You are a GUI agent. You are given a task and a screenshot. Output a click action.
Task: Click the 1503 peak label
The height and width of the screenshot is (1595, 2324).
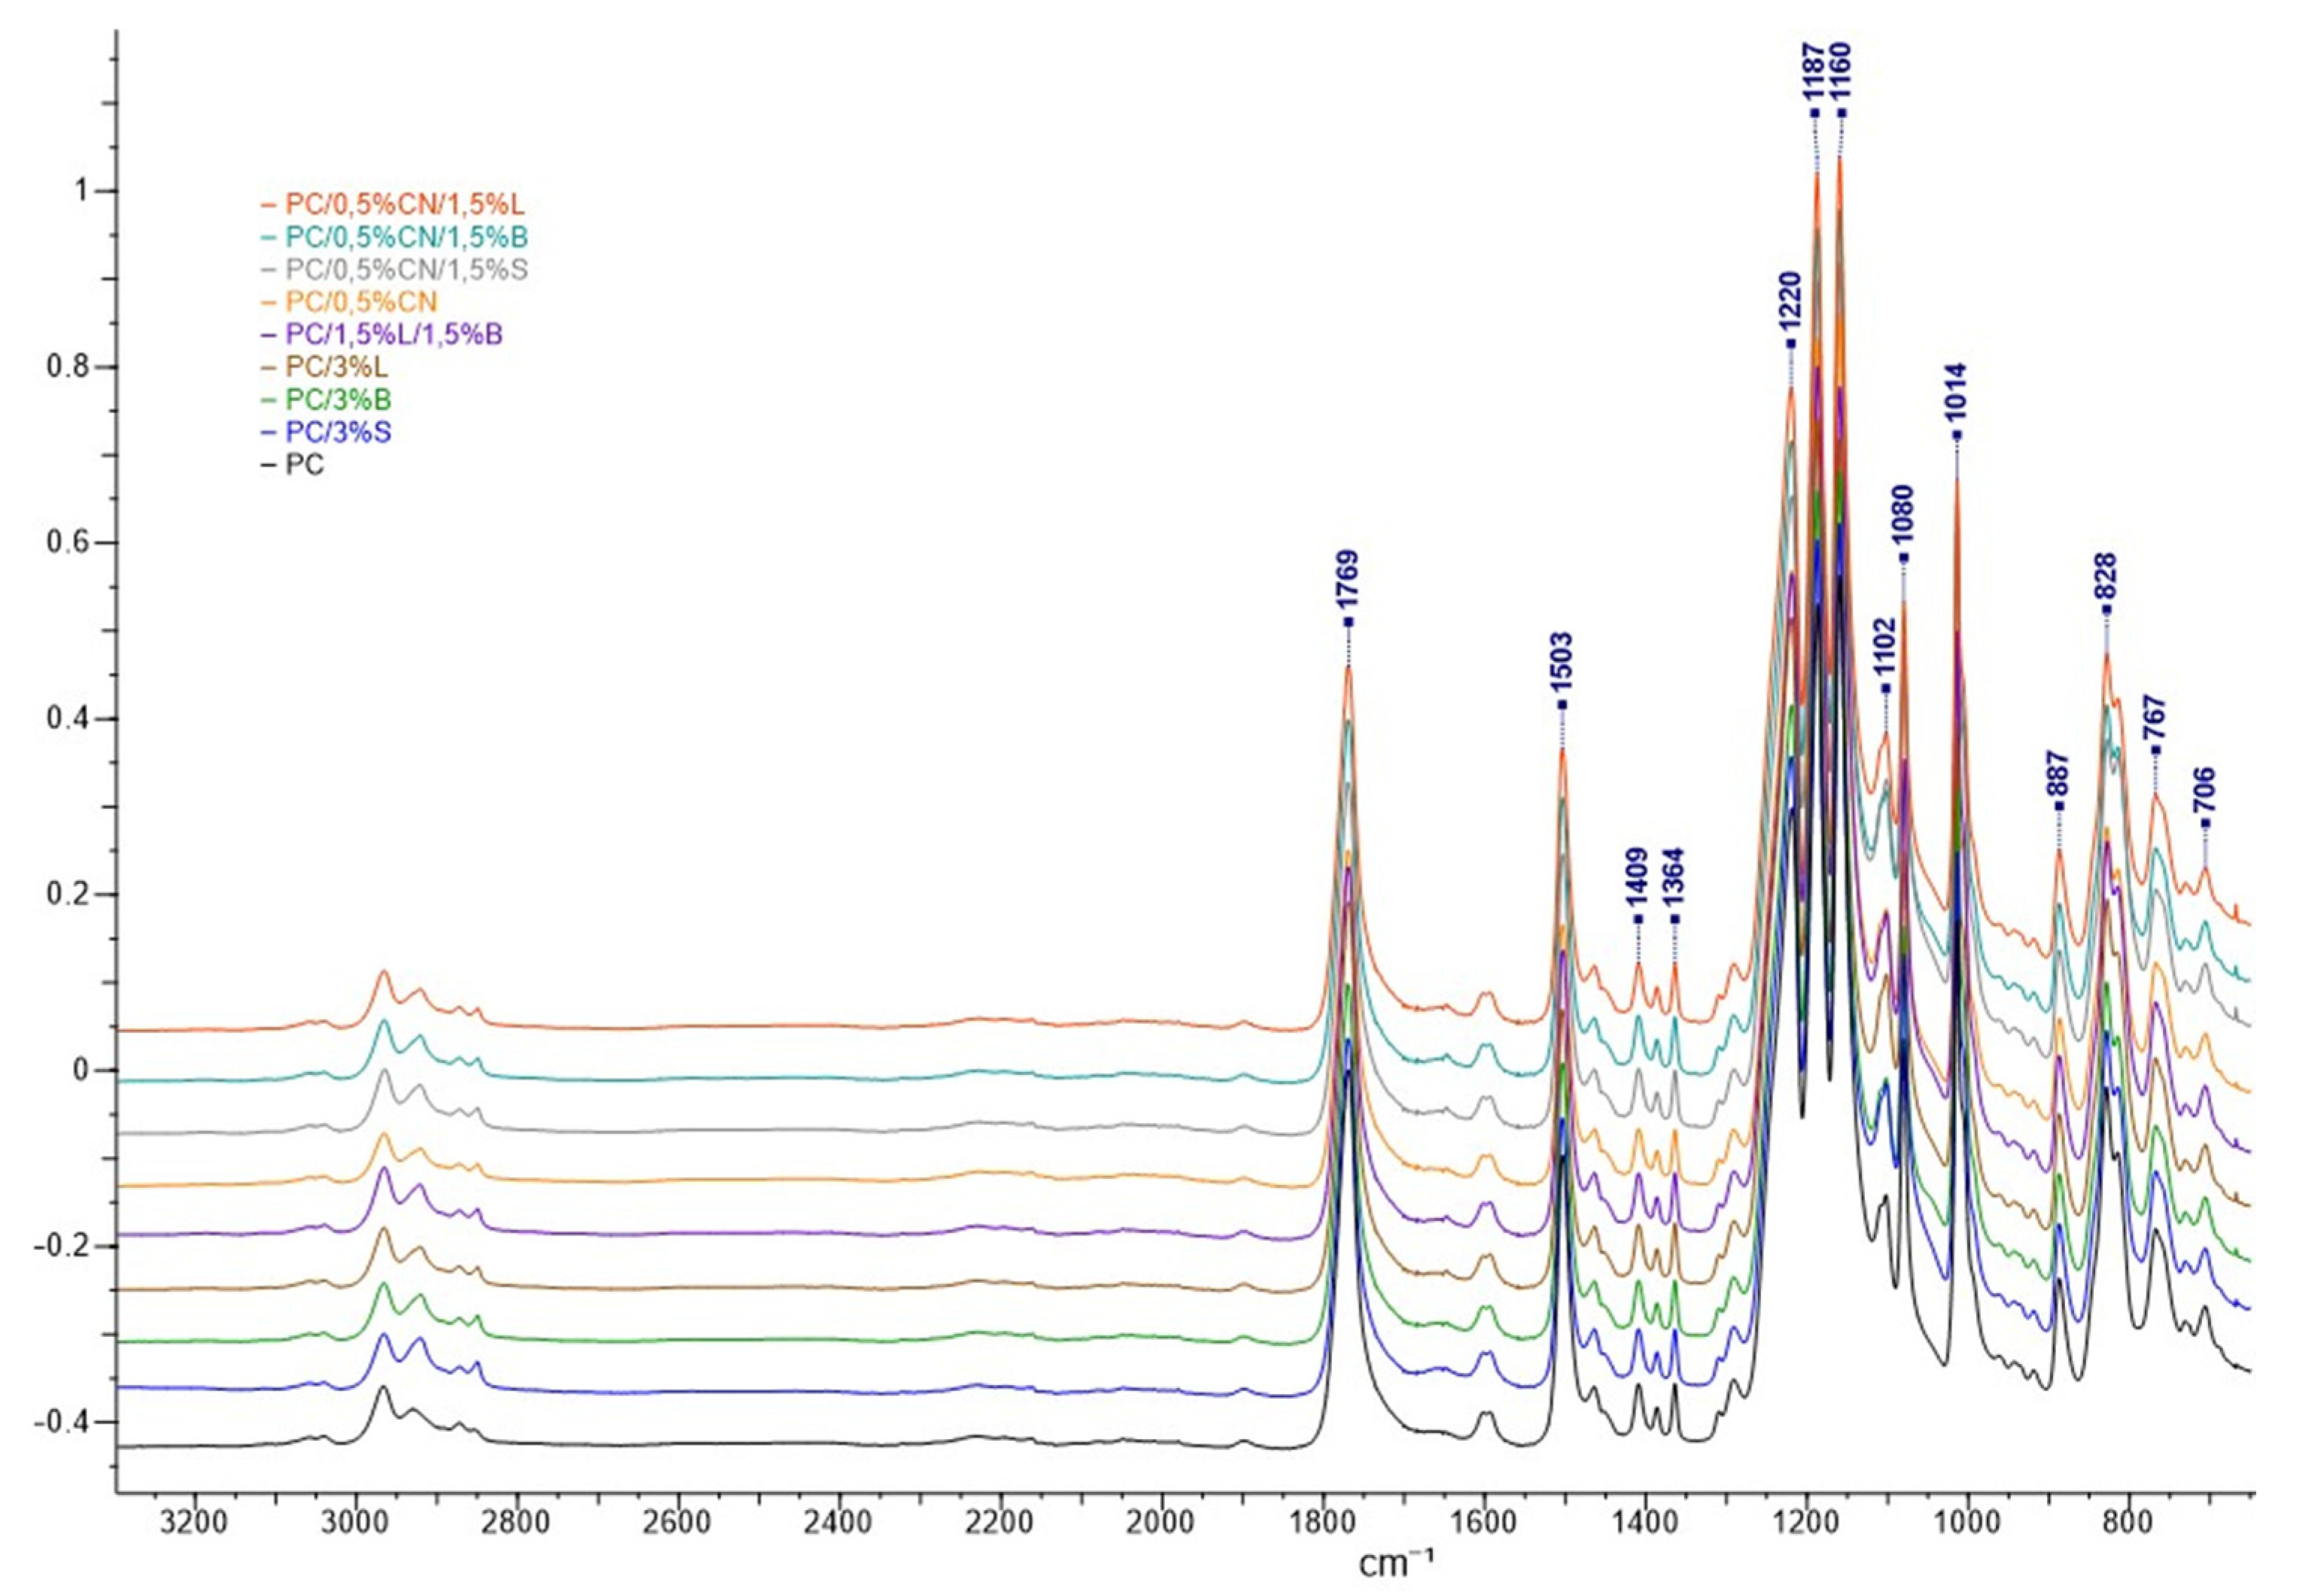(1562, 664)
